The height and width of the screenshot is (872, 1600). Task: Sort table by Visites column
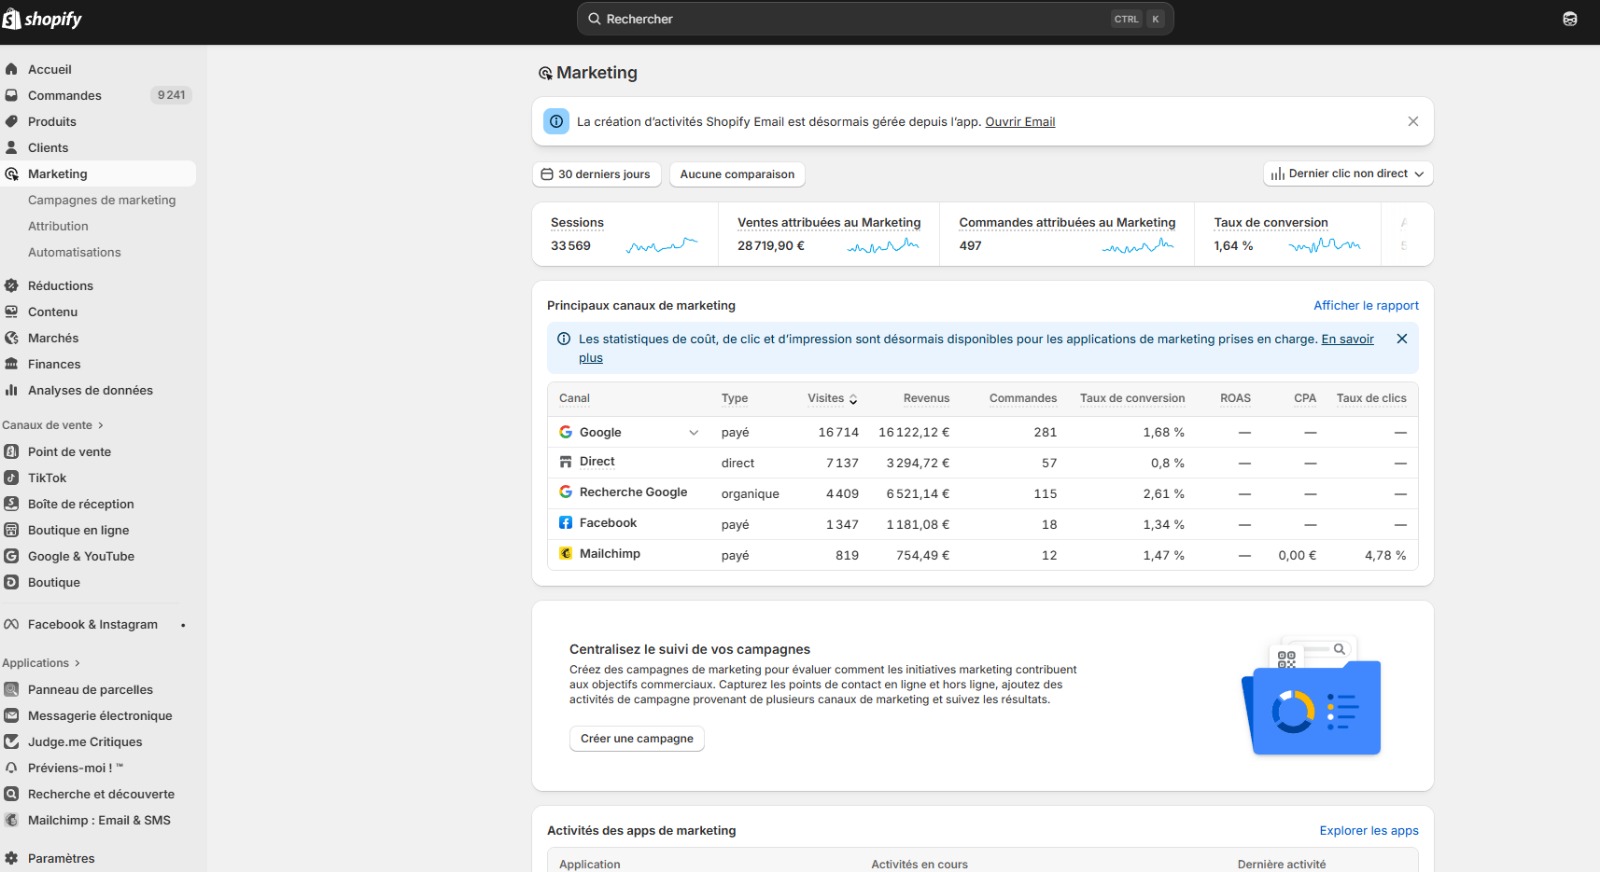point(832,398)
